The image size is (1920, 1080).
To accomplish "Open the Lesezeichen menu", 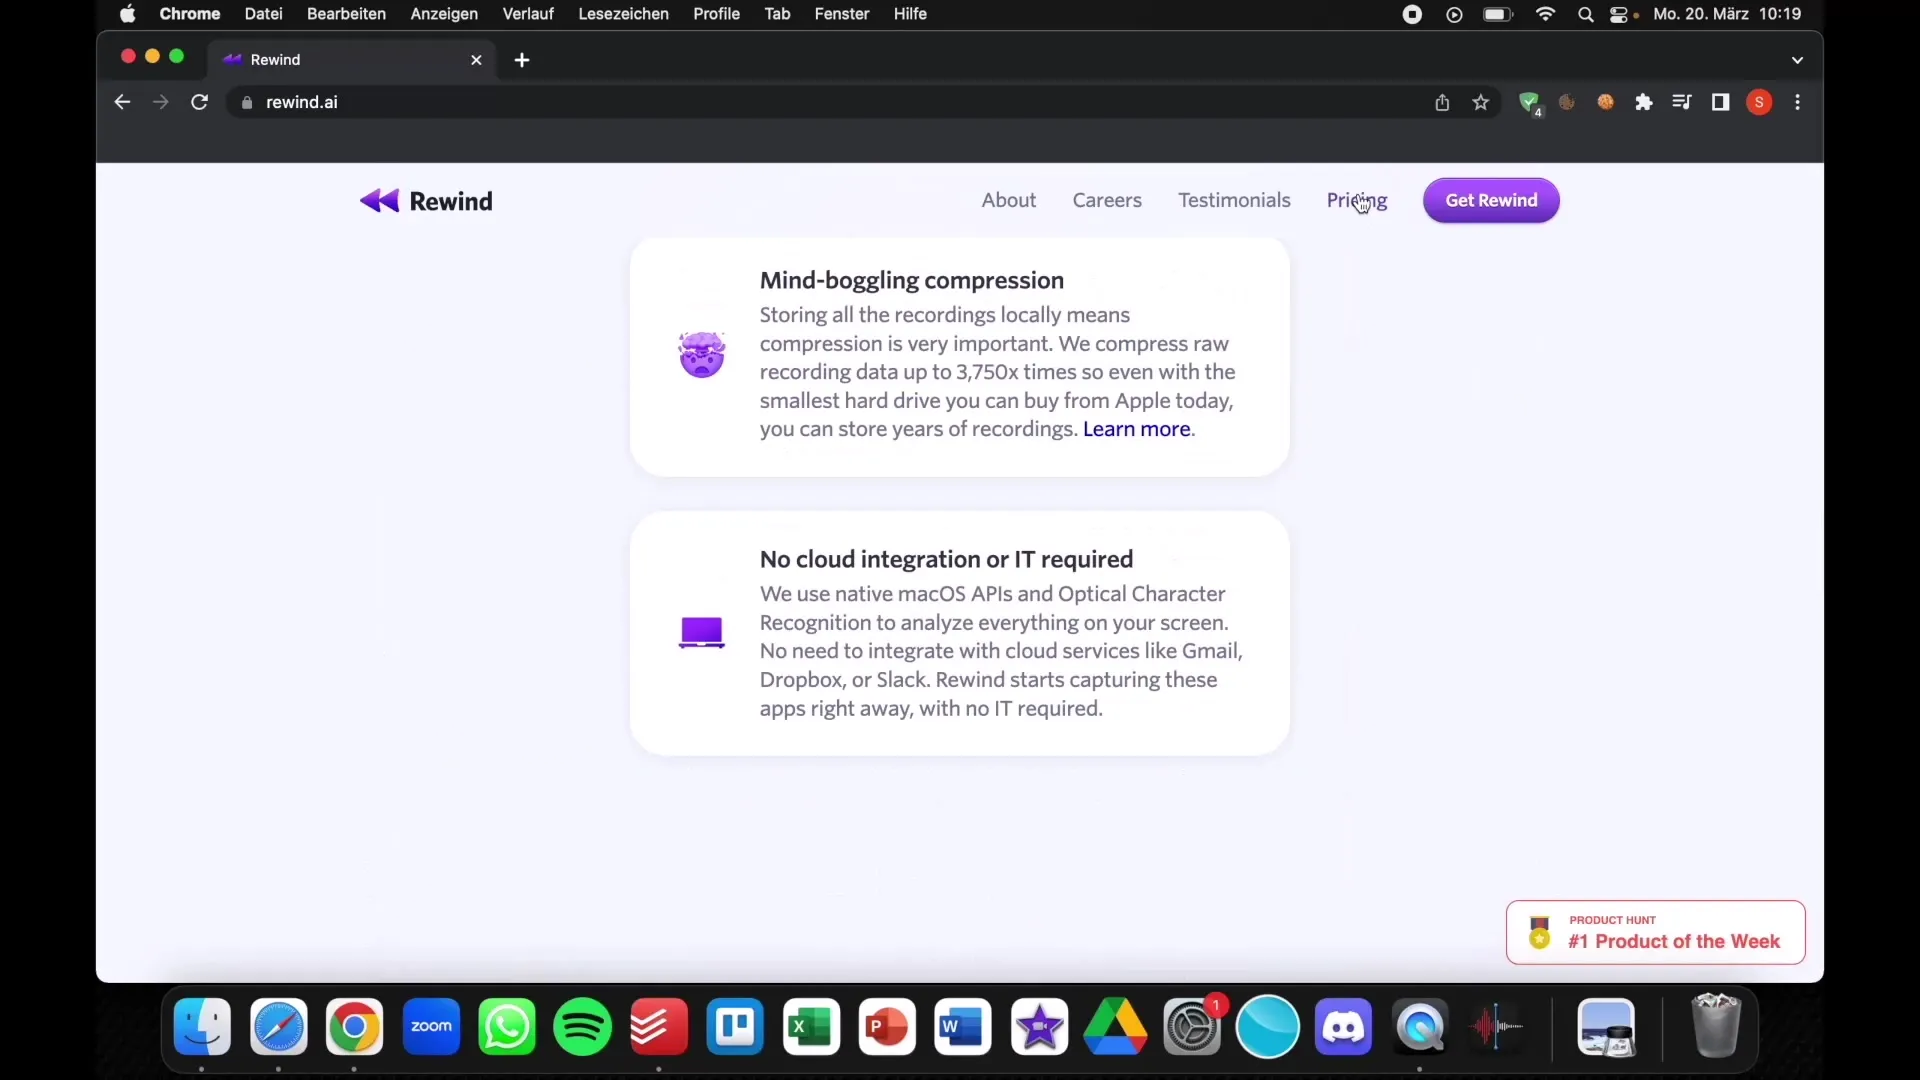I will [x=624, y=14].
